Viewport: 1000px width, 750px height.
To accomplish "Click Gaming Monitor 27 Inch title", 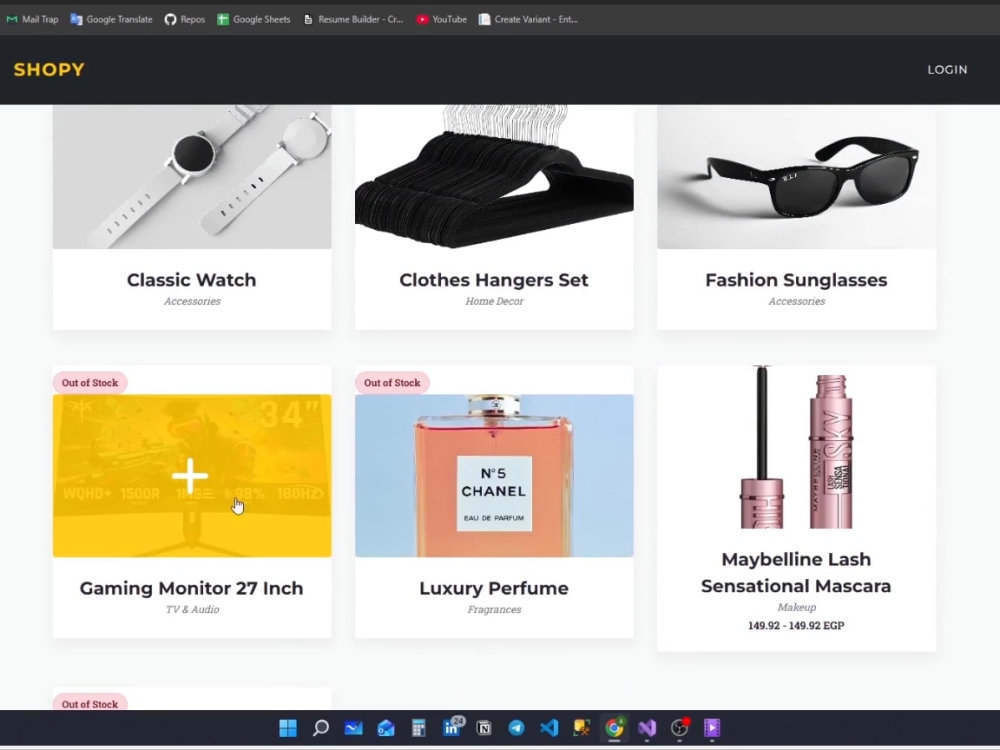I will coord(191,588).
